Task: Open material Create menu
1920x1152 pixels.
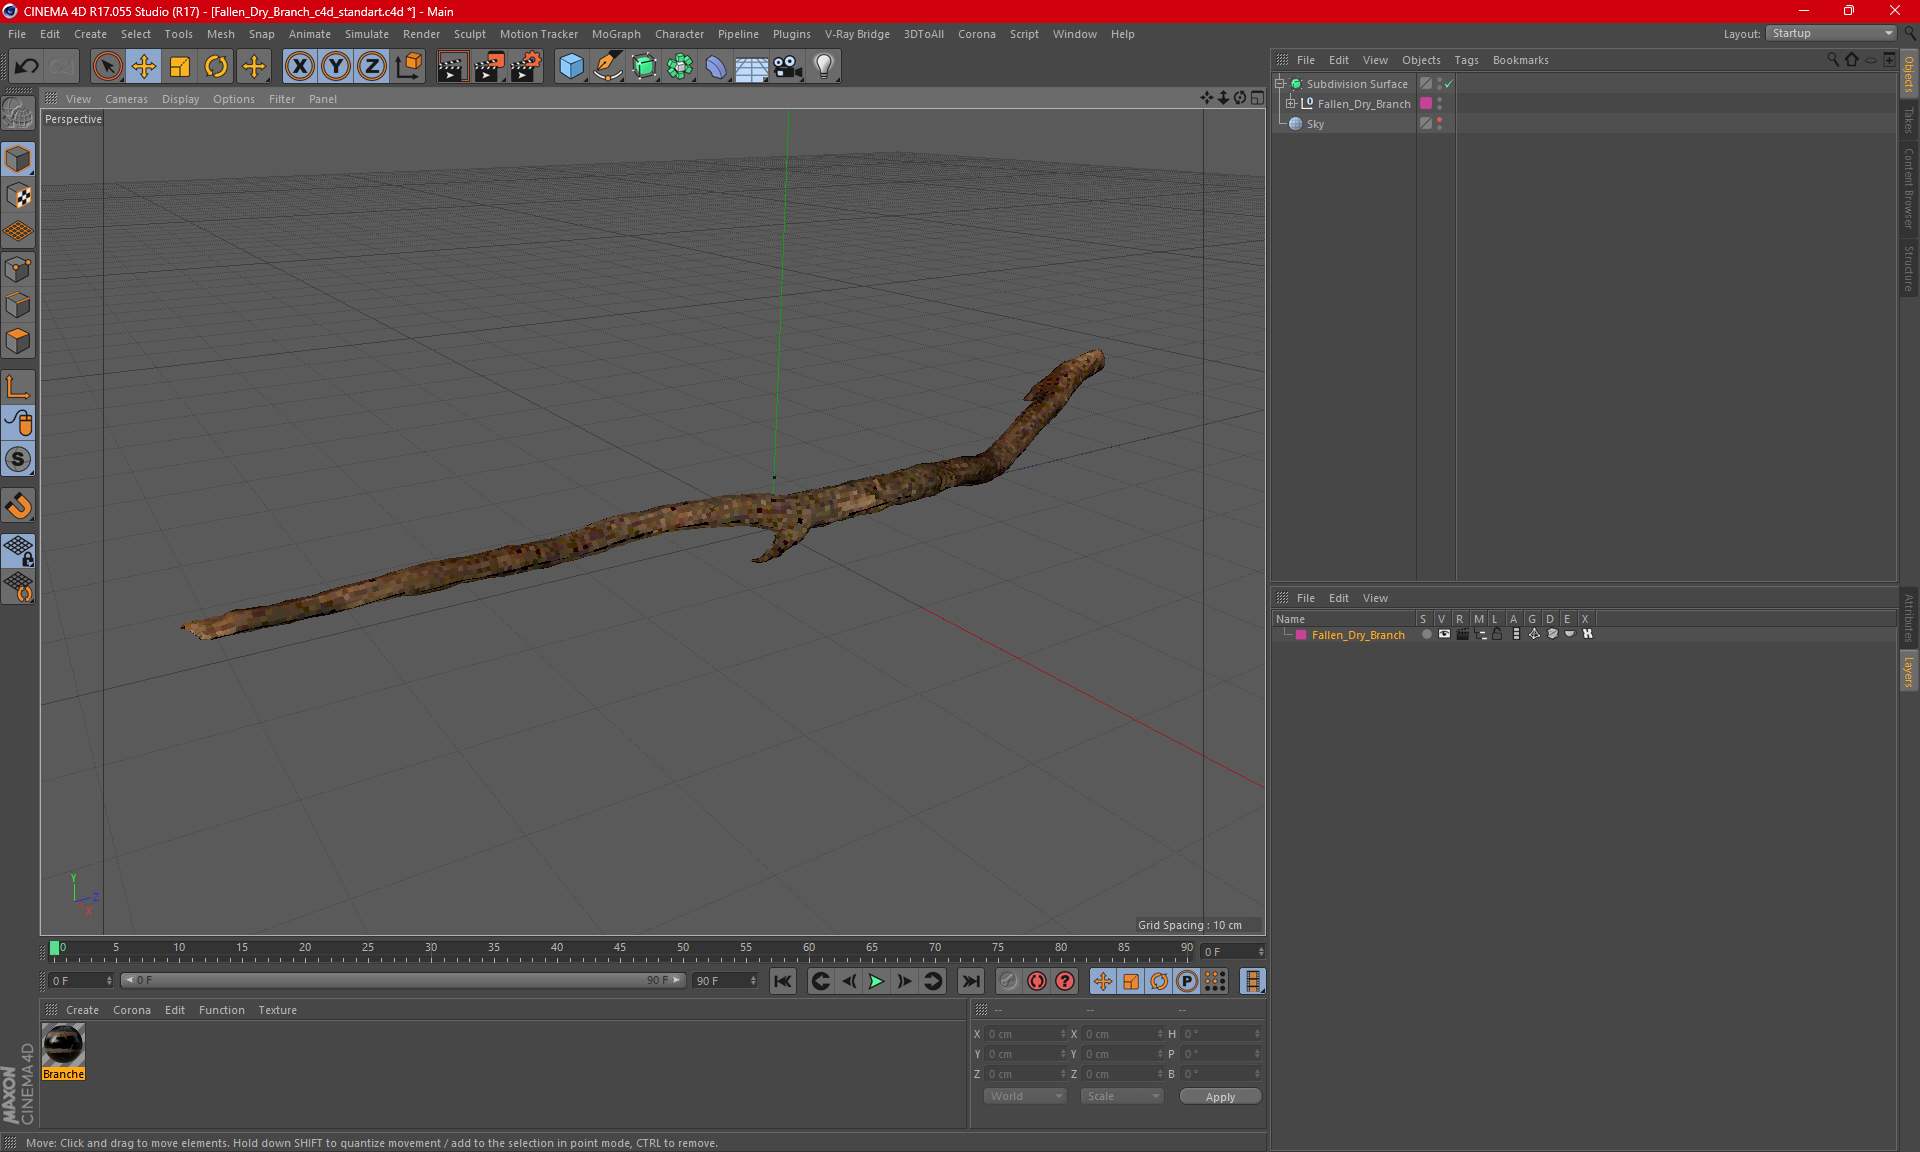Action: [82, 1010]
